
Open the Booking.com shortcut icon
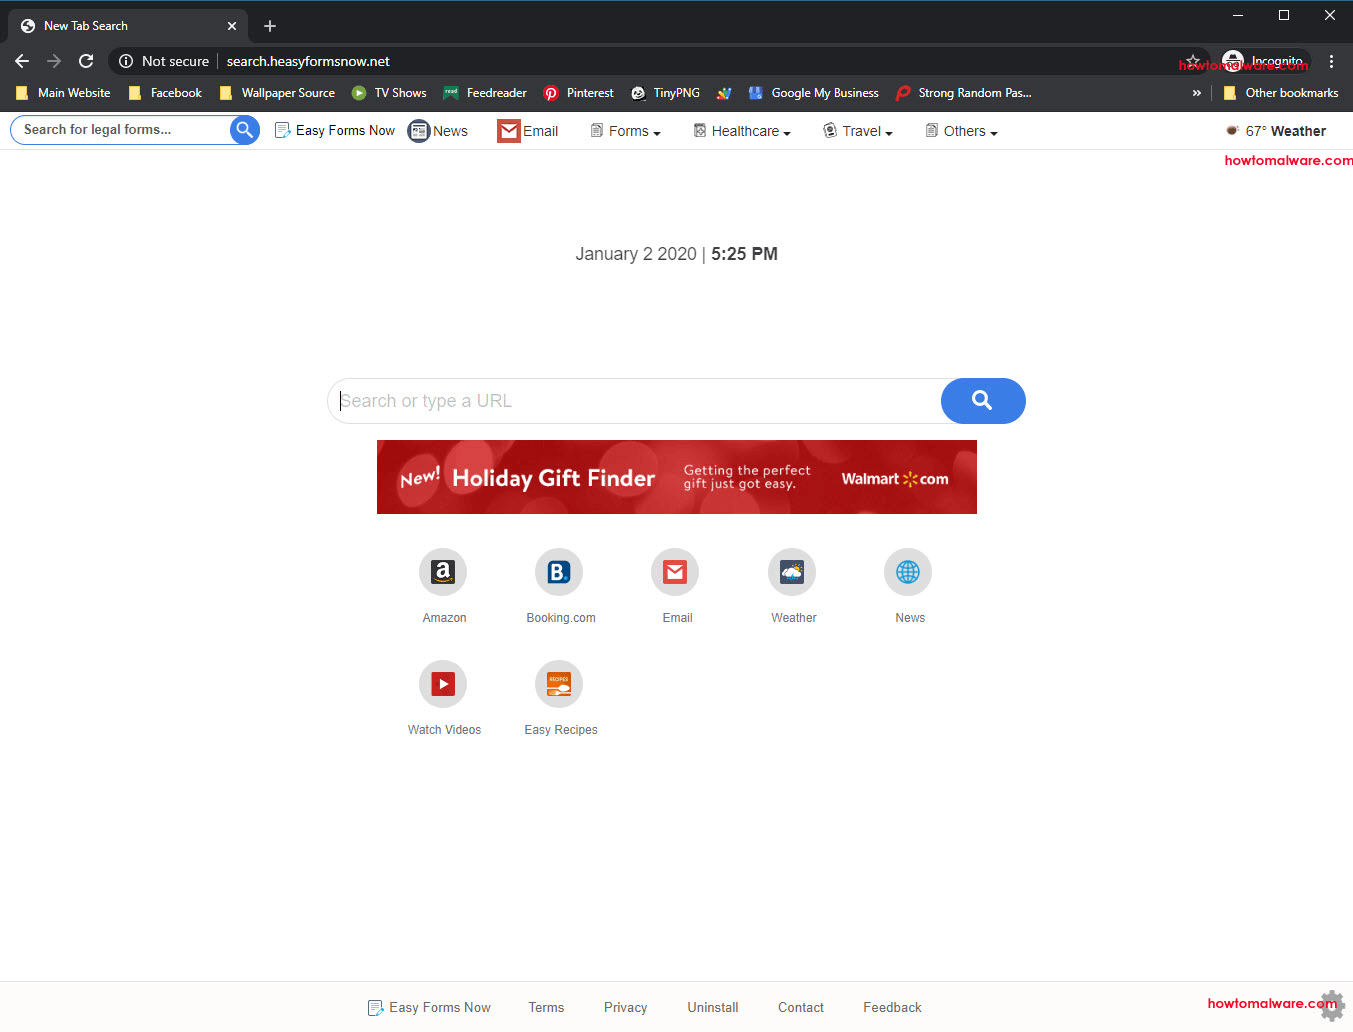click(x=559, y=572)
